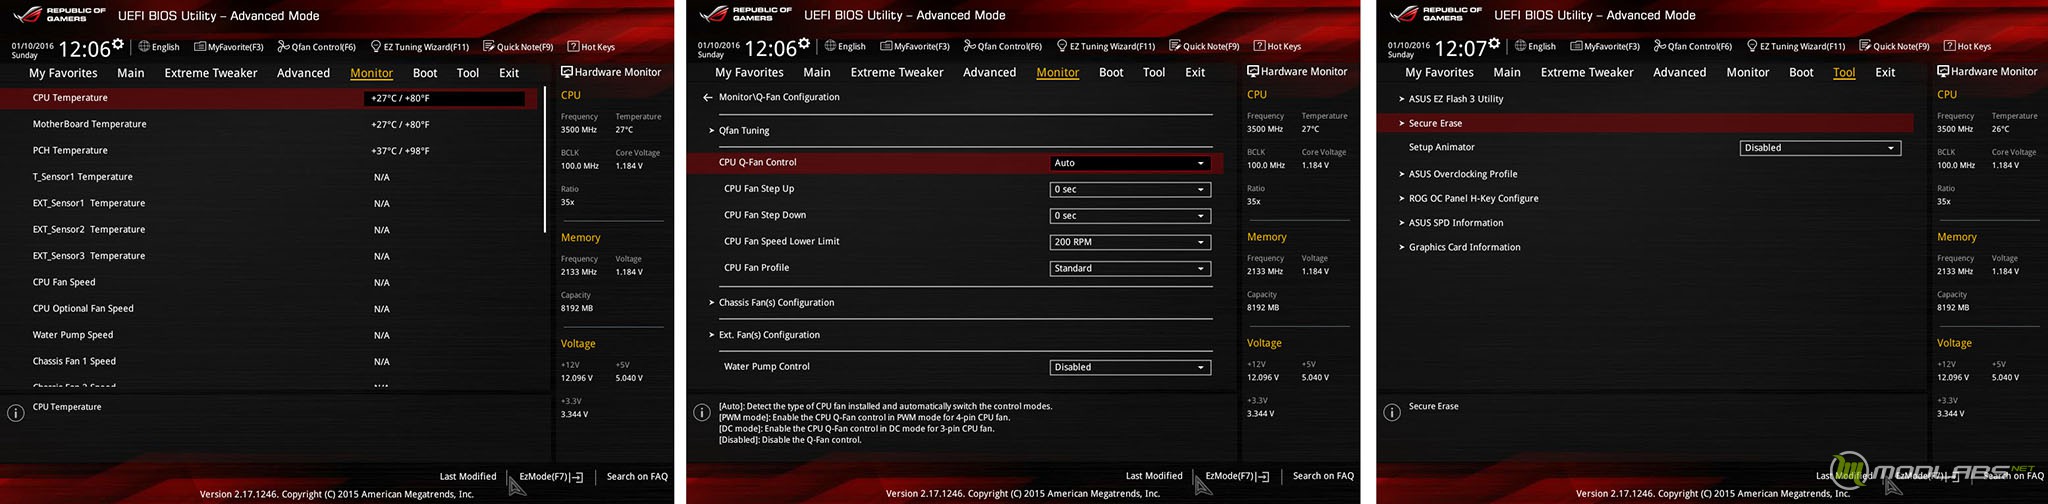The width and height of the screenshot is (2048, 504).
Task: Select Boot tab on Q-Fan Configuration screen
Action: coord(1111,72)
